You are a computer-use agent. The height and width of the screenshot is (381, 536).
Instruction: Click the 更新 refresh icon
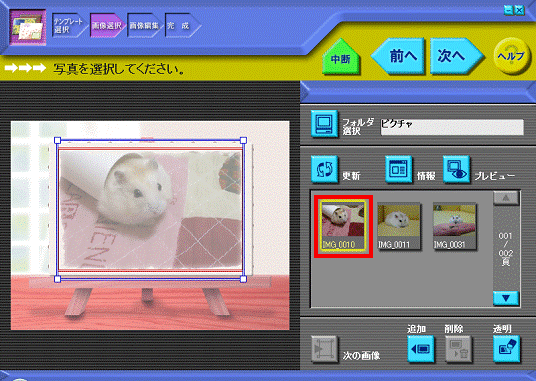324,169
